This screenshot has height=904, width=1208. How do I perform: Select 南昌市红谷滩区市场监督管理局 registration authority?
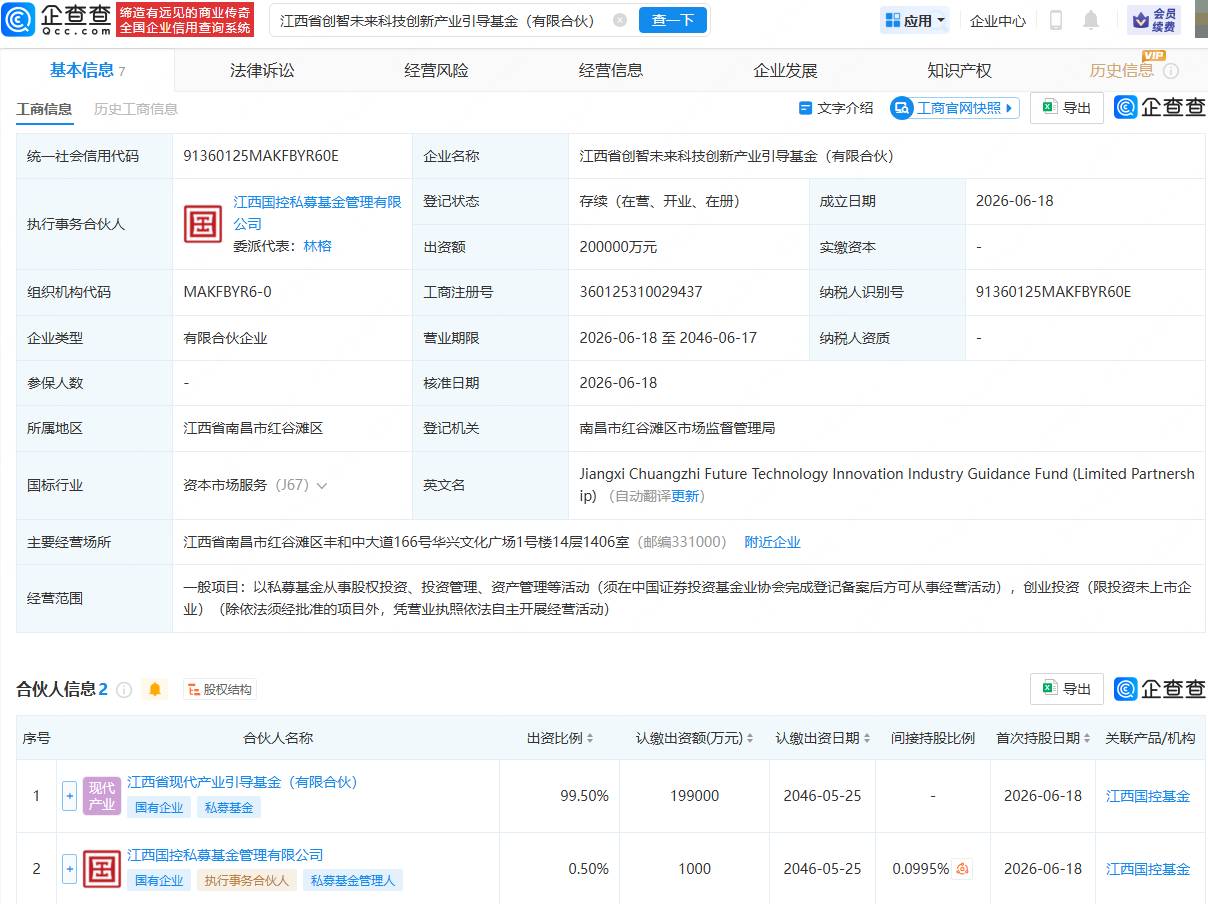coord(678,428)
